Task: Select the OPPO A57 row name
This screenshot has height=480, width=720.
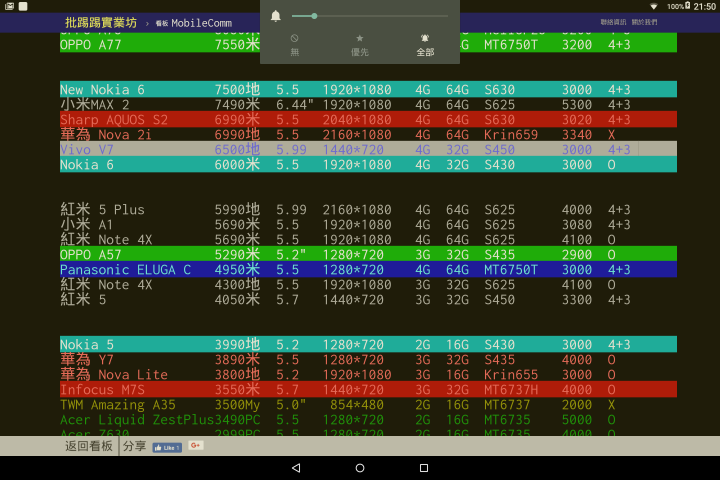Action: [90, 255]
